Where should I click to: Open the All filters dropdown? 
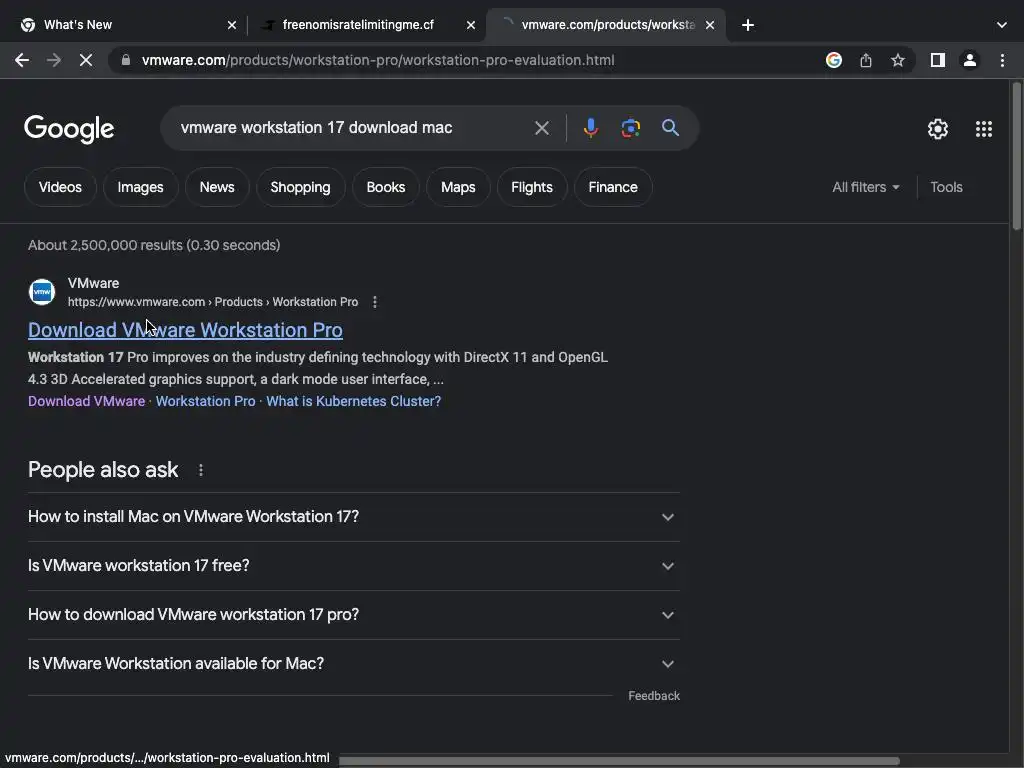point(865,187)
